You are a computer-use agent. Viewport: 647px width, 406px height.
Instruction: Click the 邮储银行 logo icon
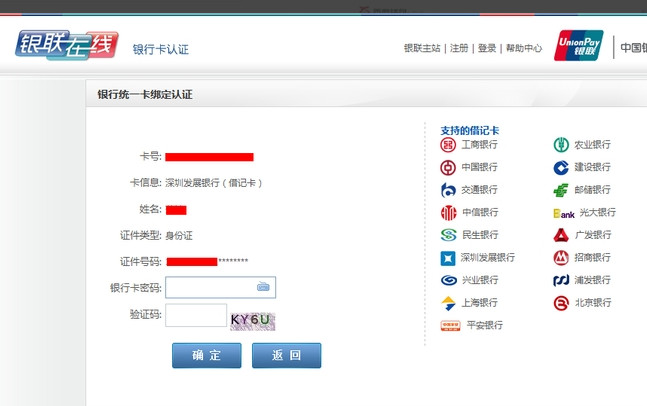[561, 190]
